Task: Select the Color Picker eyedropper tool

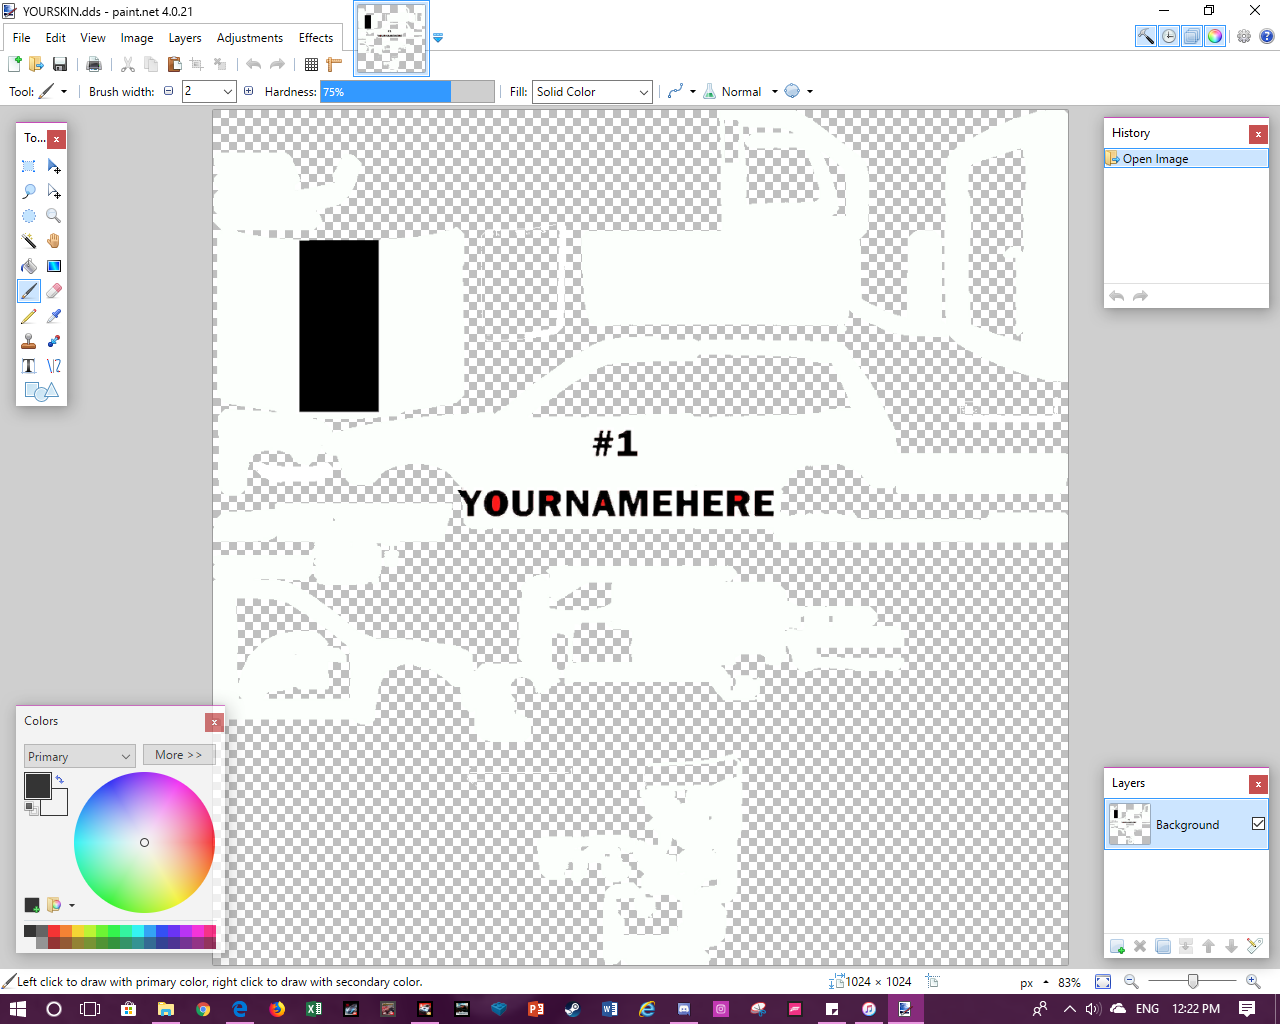Action: tap(54, 316)
